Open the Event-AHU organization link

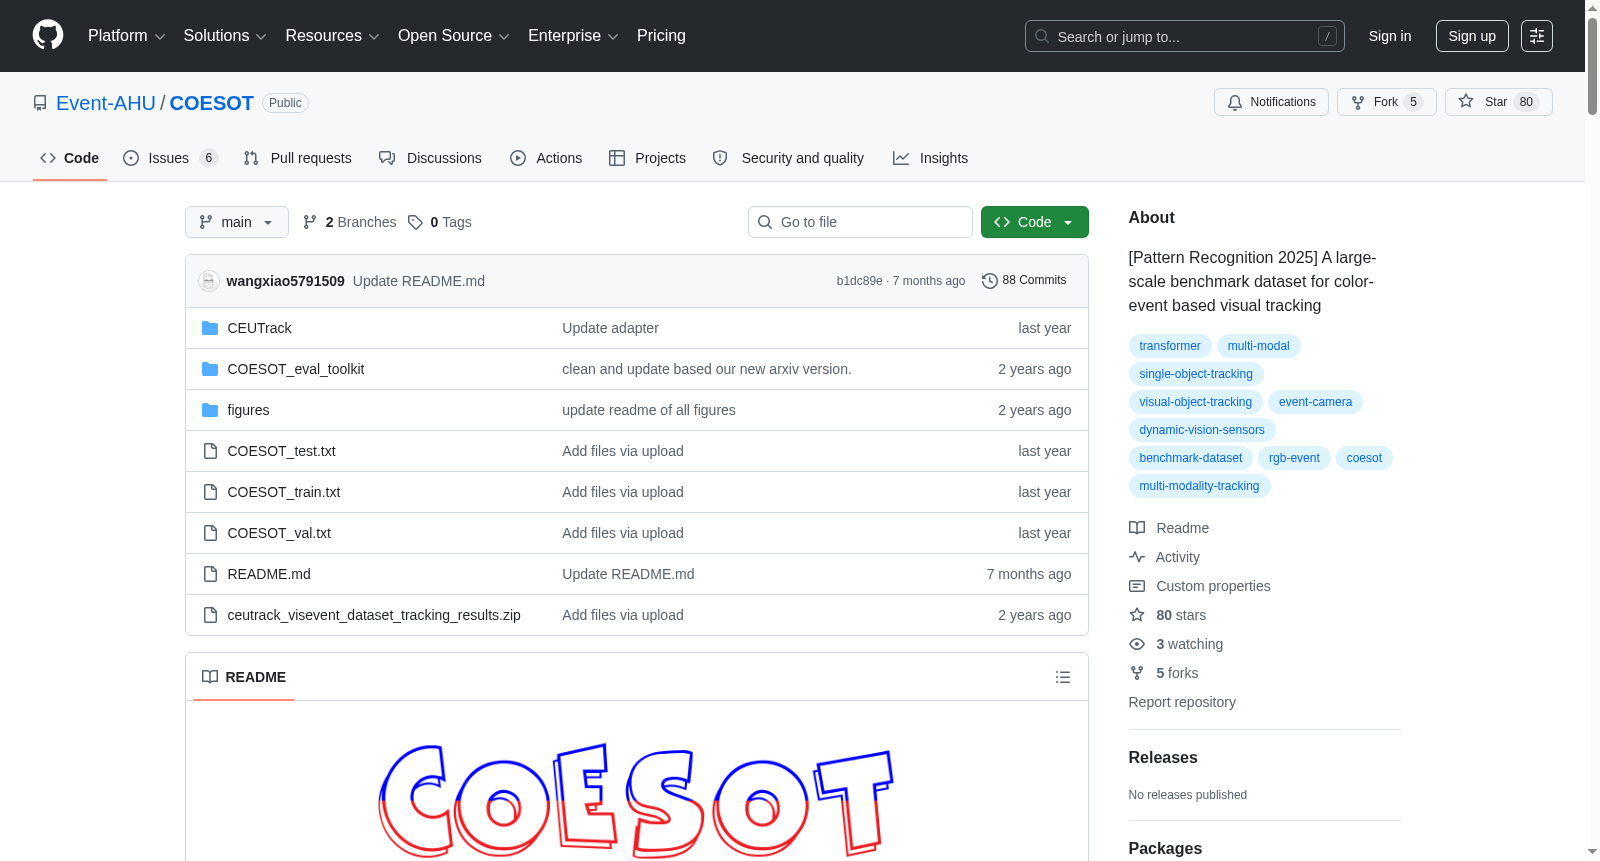click(106, 103)
